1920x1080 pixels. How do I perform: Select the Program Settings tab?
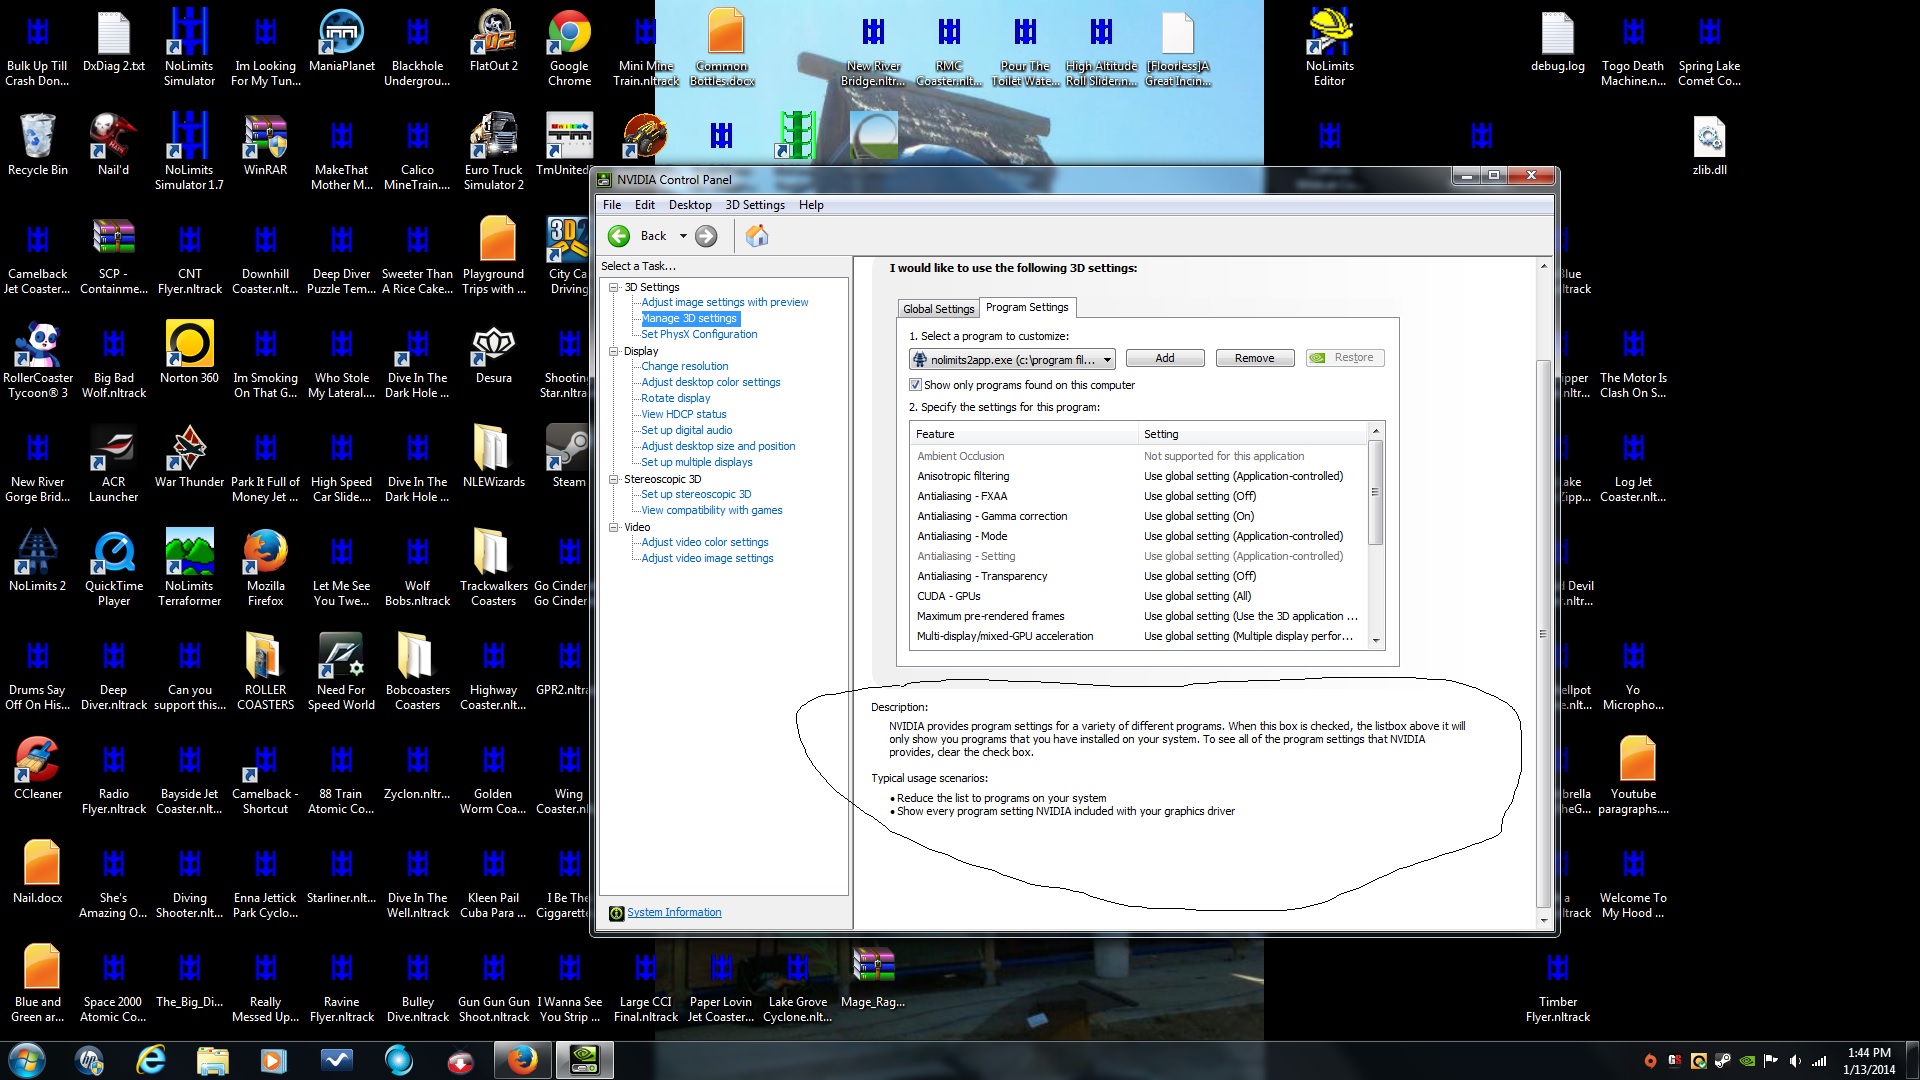click(x=1027, y=307)
